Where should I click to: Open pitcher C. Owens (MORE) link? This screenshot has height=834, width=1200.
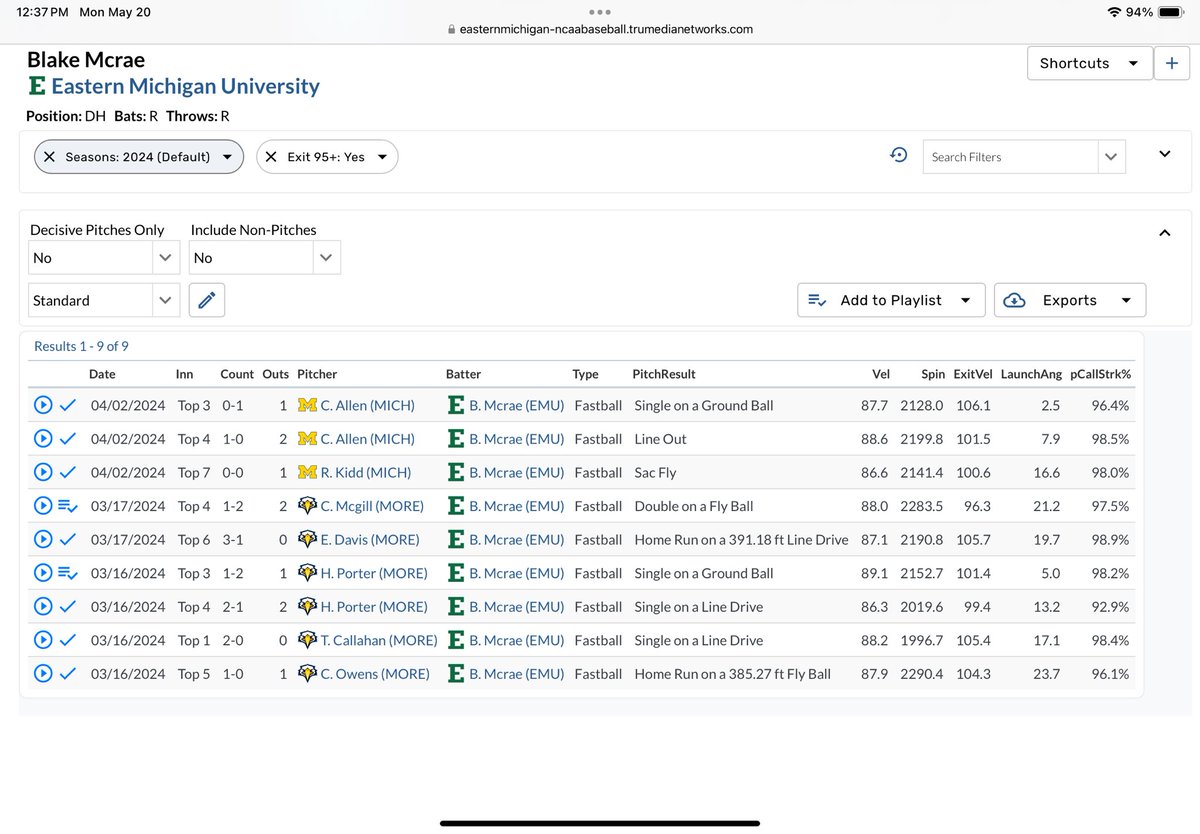375,674
